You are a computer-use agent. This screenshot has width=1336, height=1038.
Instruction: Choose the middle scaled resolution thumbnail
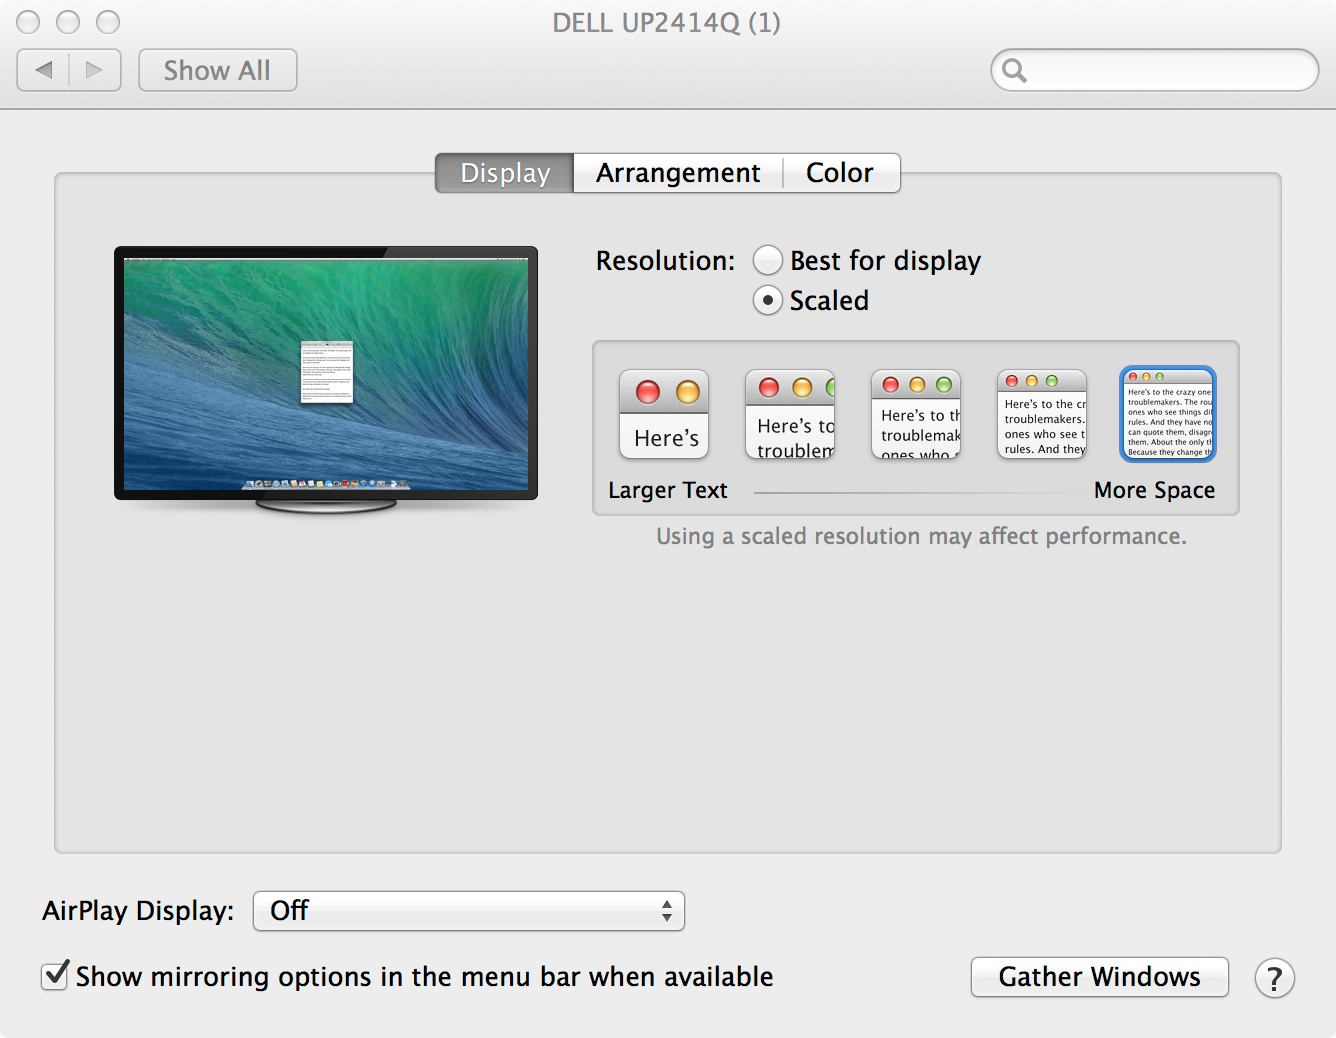(916, 414)
